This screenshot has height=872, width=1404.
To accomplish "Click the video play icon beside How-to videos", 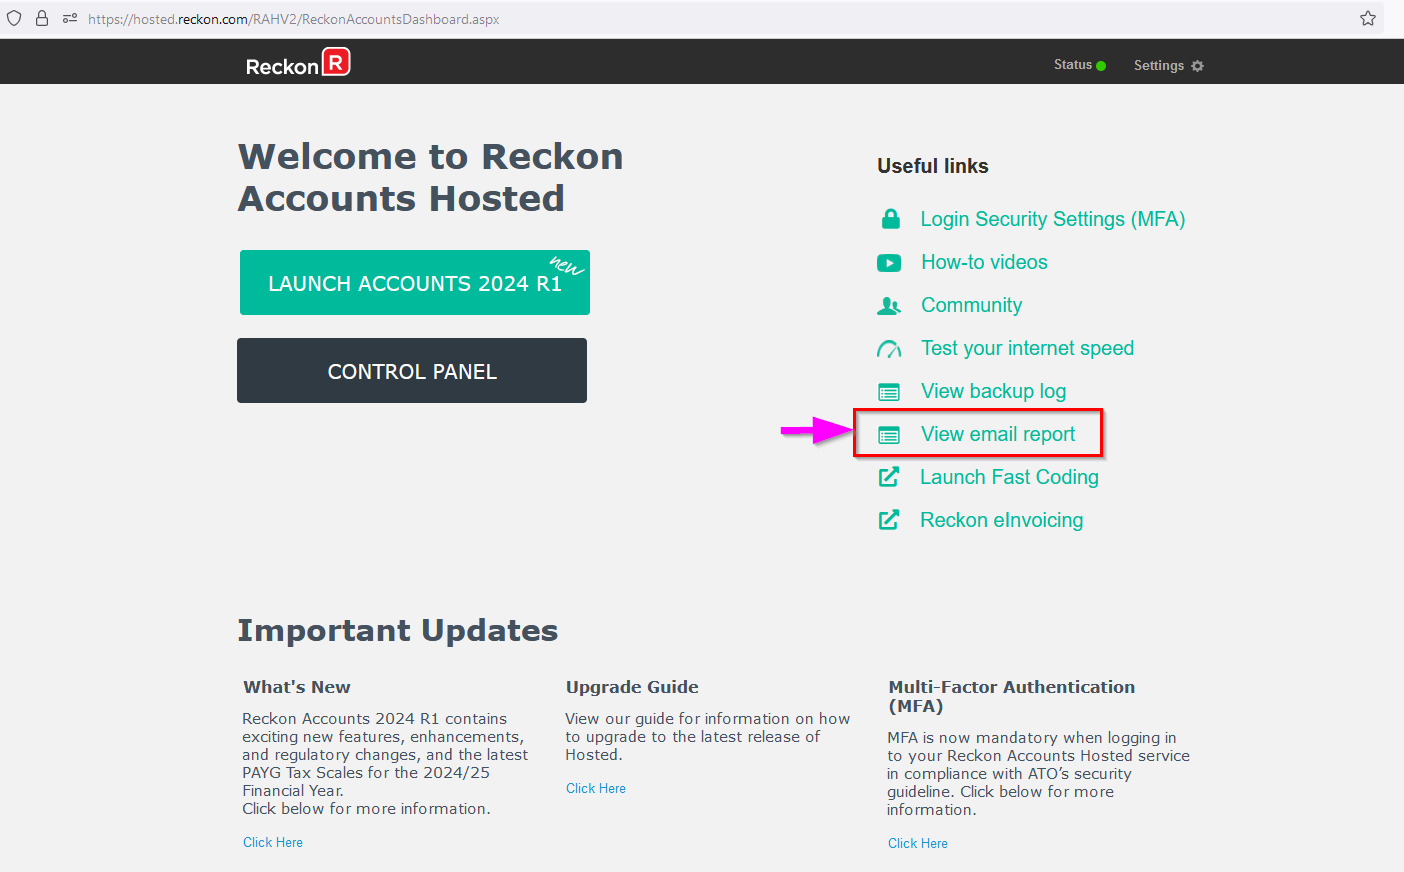I will [889, 263].
